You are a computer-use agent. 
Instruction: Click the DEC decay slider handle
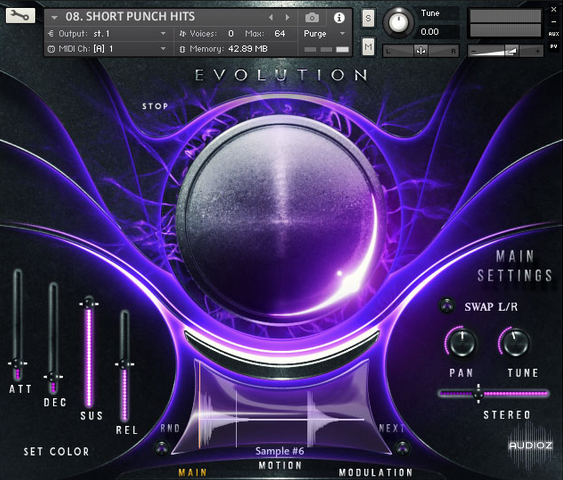pyautogui.click(x=53, y=377)
